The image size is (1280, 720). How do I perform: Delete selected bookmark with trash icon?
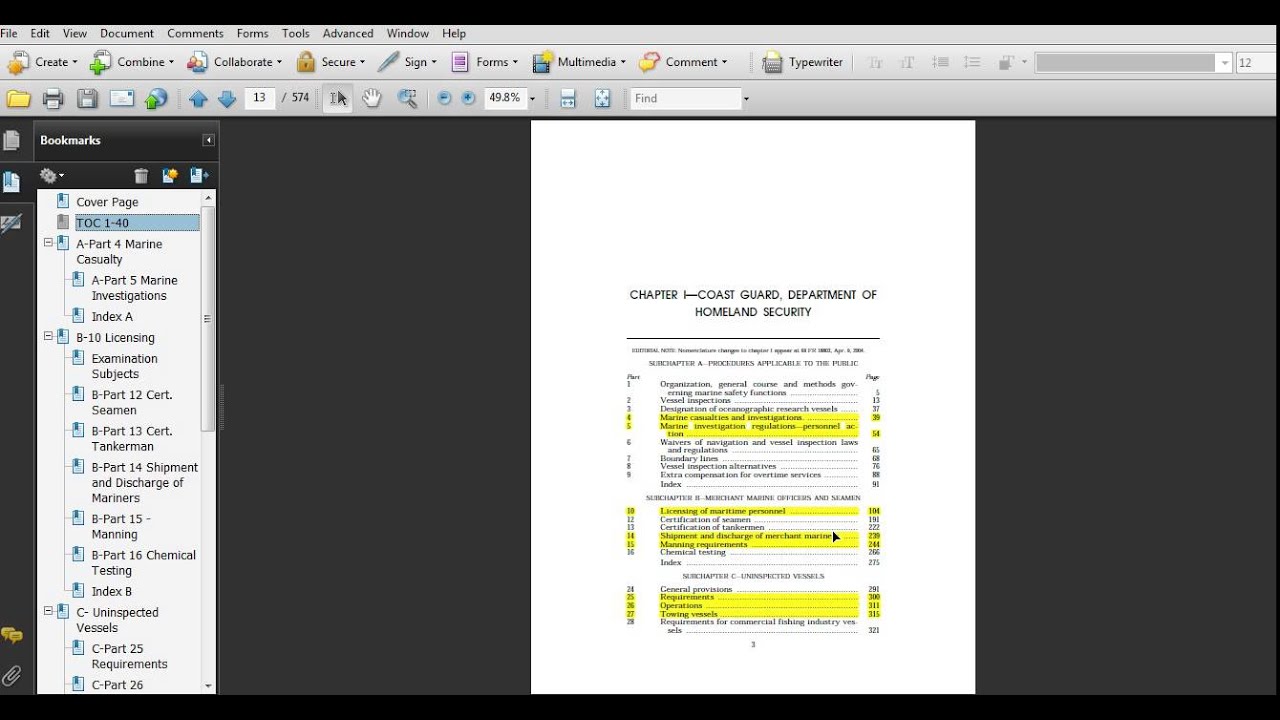click(141, 176)
